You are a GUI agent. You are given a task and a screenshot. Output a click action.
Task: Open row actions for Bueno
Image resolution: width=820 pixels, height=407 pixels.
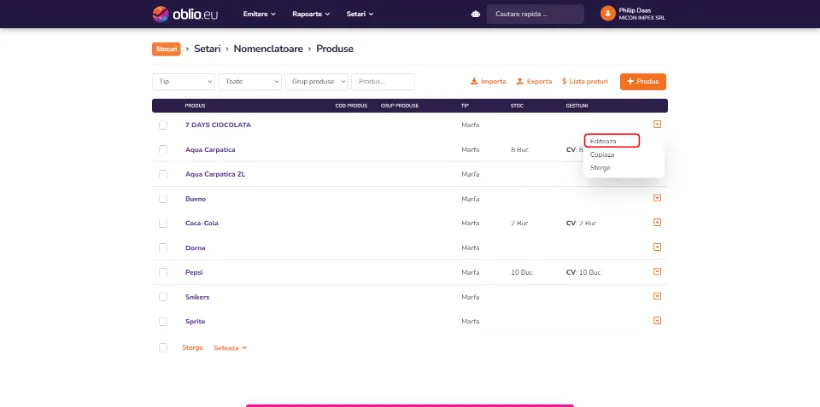click(x=657, y=198)
